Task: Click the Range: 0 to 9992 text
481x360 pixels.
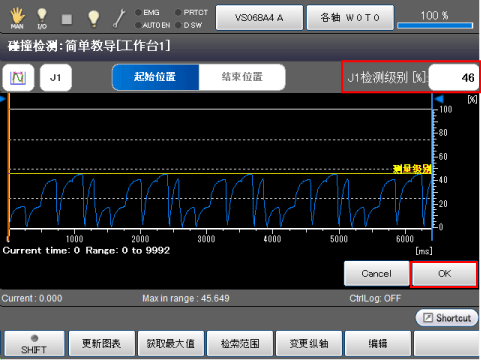Action: (x=128, y=250)
